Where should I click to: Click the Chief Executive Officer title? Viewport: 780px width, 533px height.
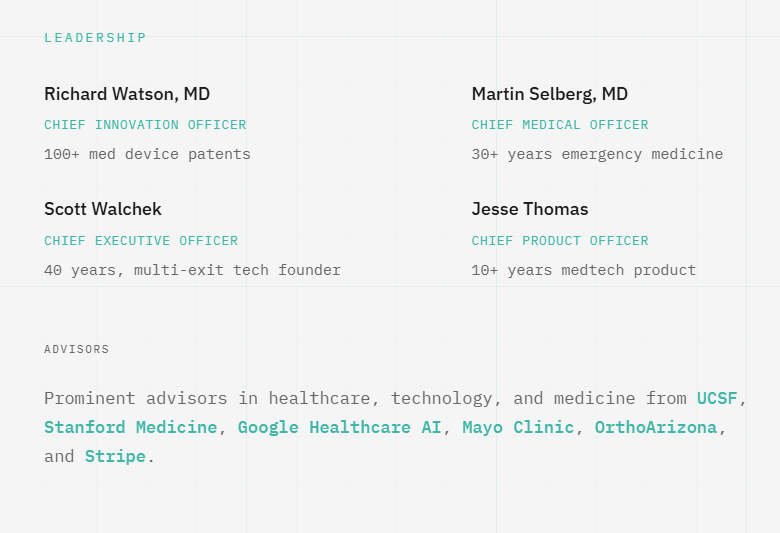141,241
